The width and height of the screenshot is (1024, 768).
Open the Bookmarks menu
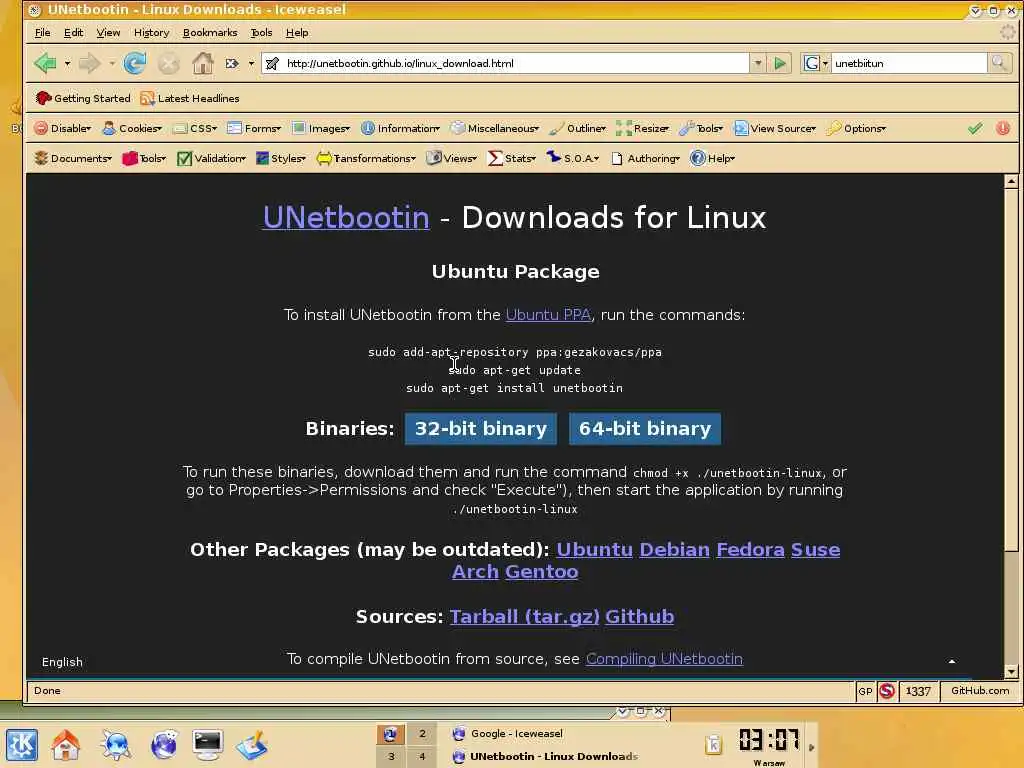[210, 33]
